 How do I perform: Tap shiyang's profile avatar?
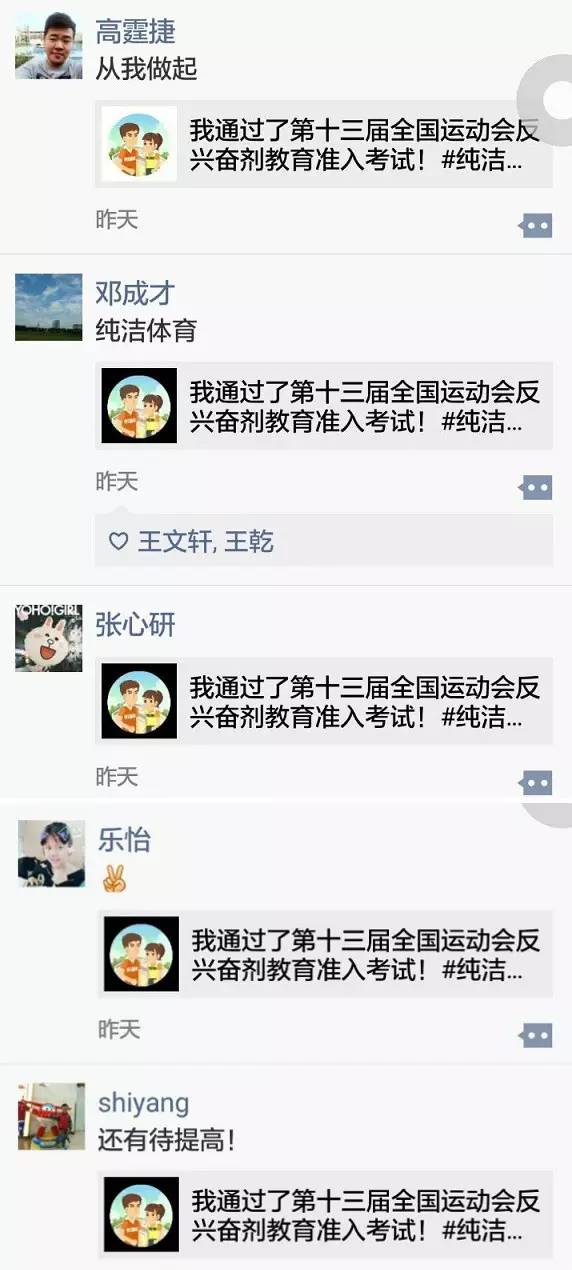click(x=51, y=1116)
